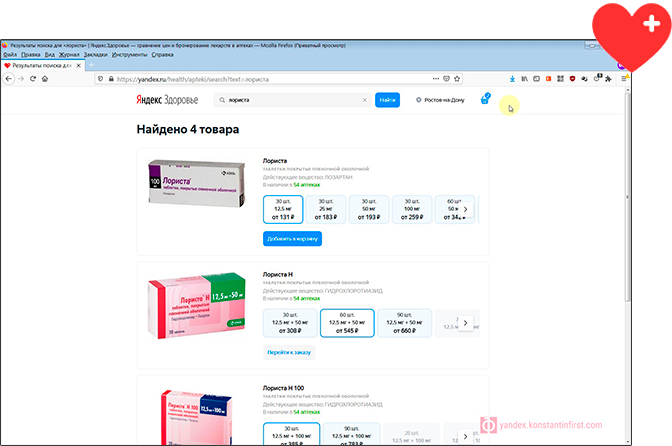This screenshot has width=672, height=446.
Task: Open the Лориста product title
Action: tap(275, 161)
